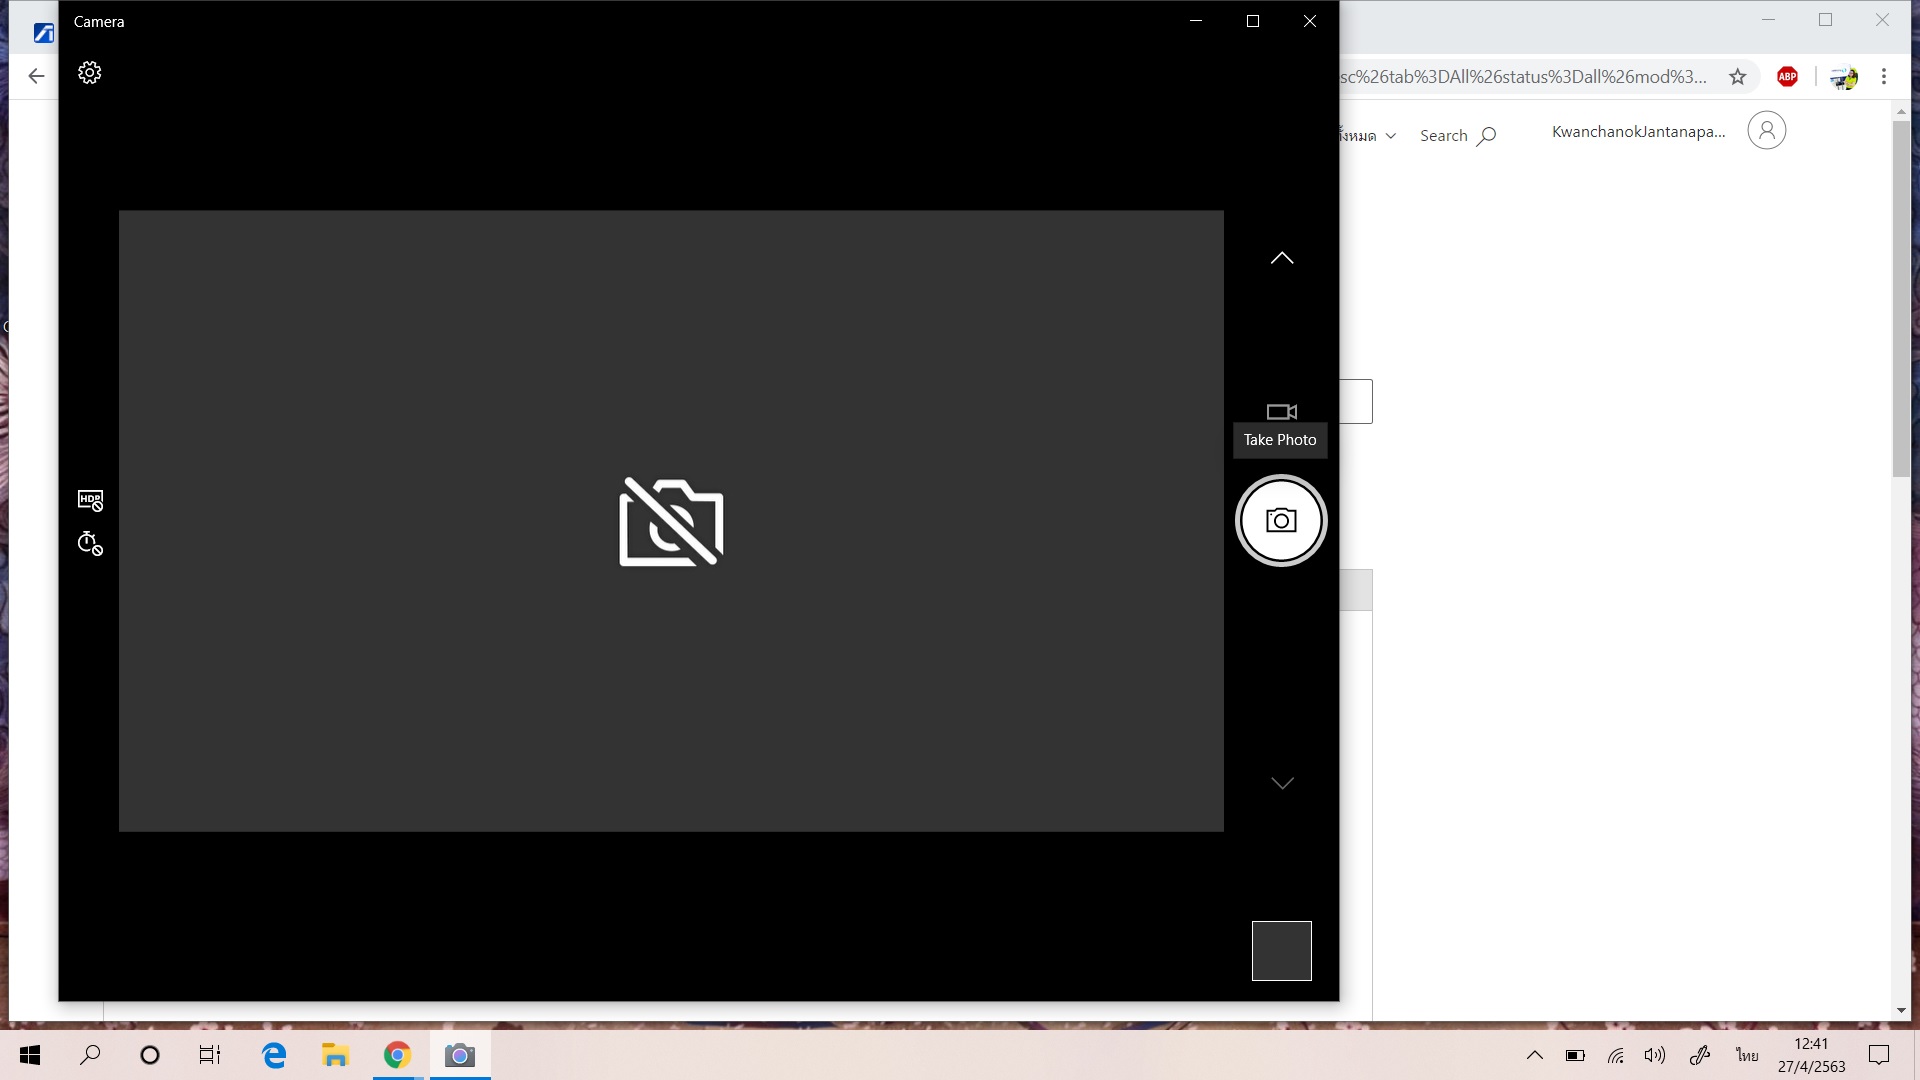Toggle volume icon in system tray
The image size is (1920, 1080).
1655,1055
